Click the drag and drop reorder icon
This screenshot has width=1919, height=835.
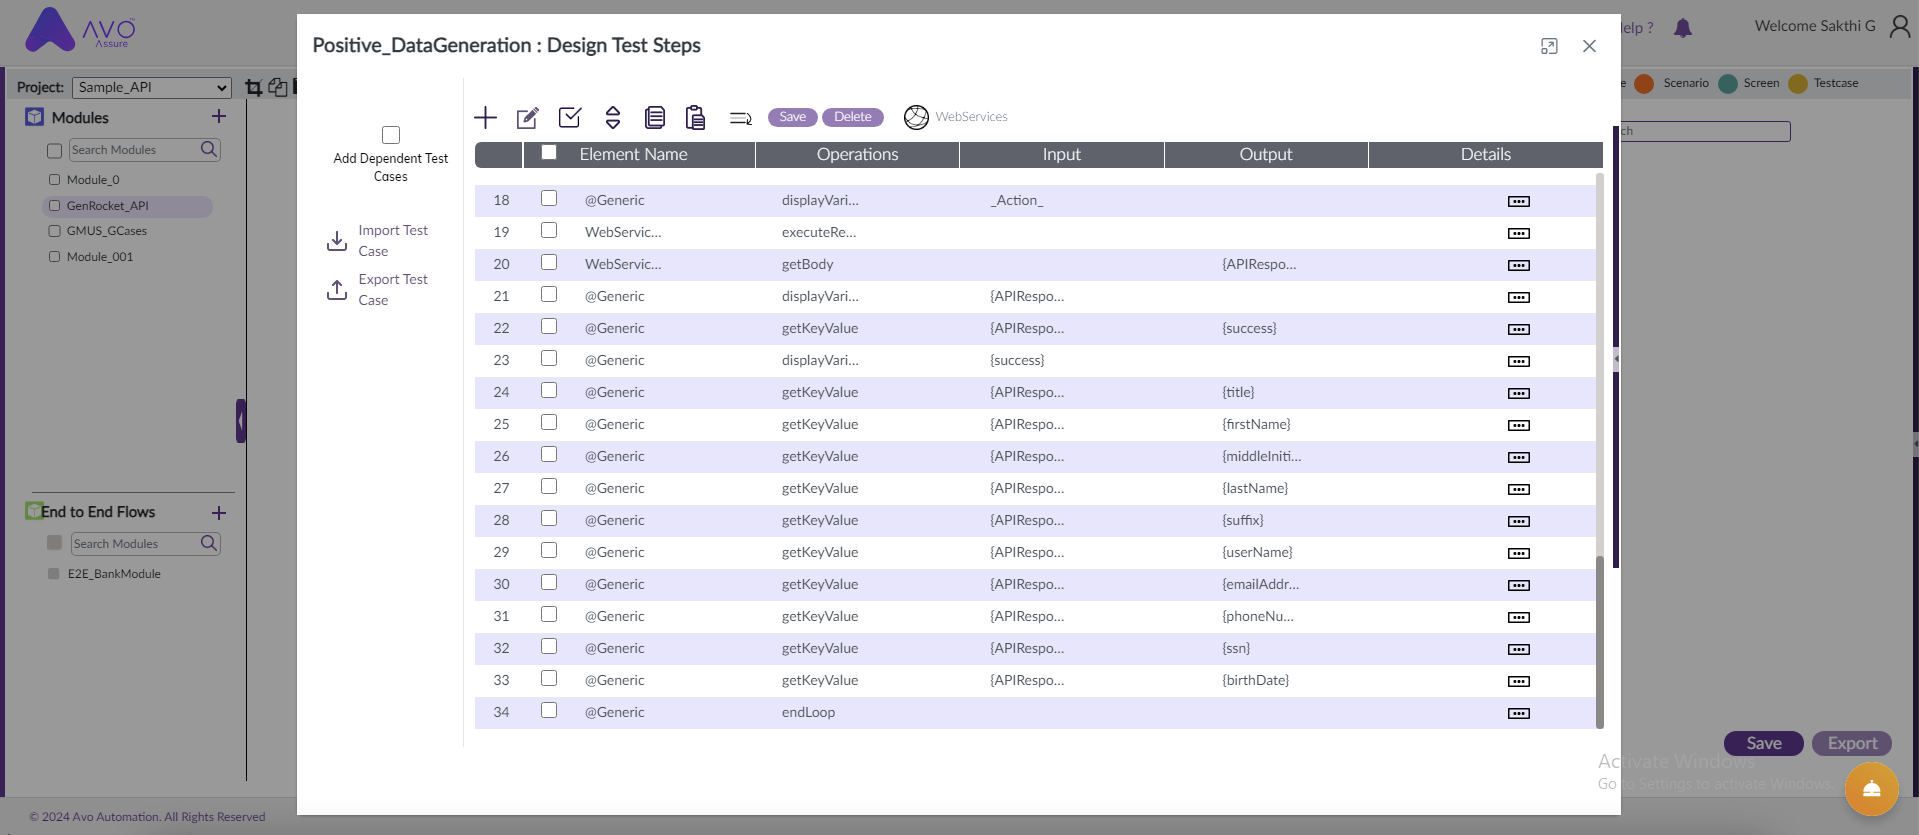point(613,118)
